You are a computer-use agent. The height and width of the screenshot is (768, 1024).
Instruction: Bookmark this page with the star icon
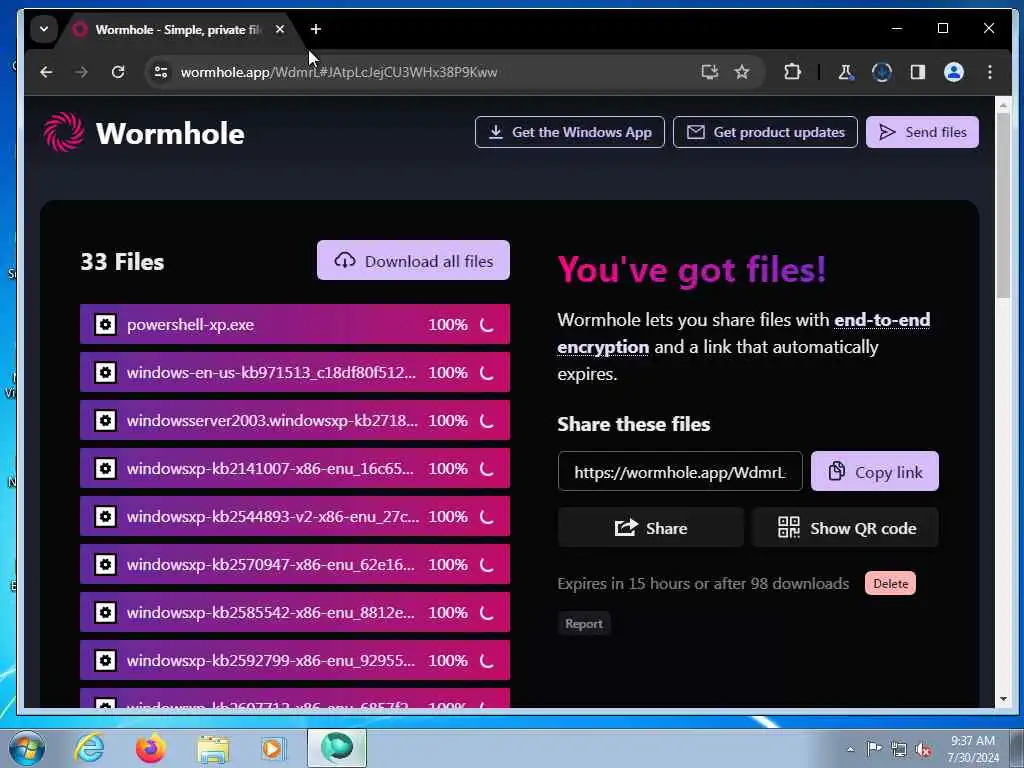pos(742,72)
